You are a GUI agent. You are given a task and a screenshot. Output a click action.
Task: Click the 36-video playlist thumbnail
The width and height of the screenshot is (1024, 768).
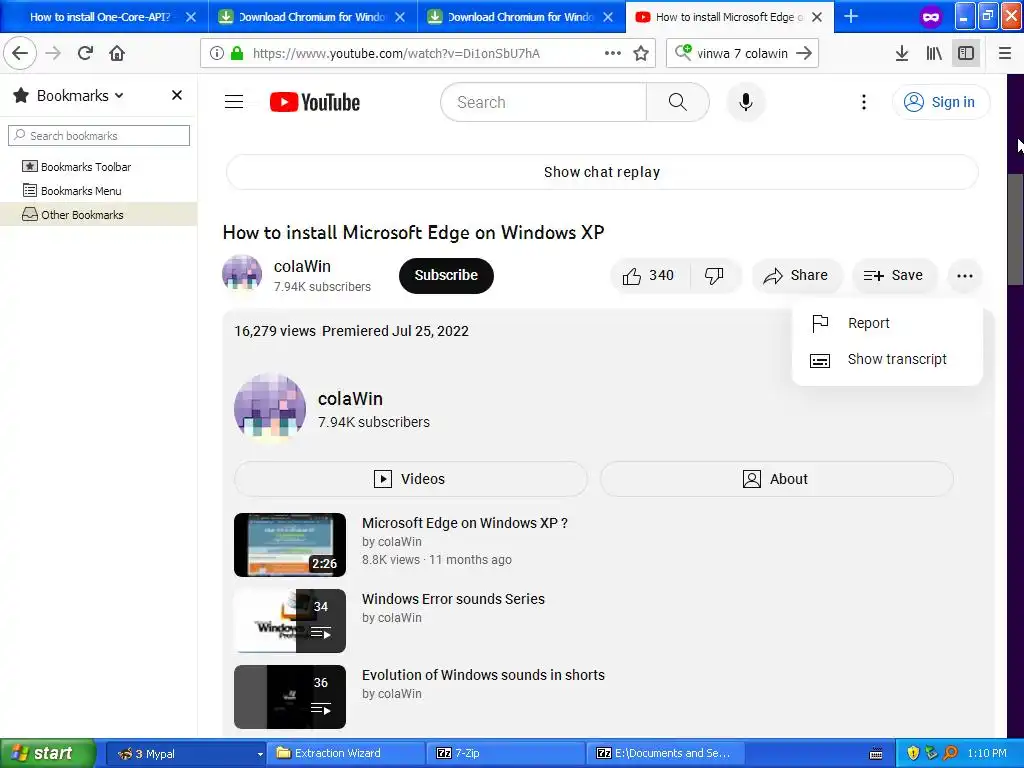pos(289,696)
